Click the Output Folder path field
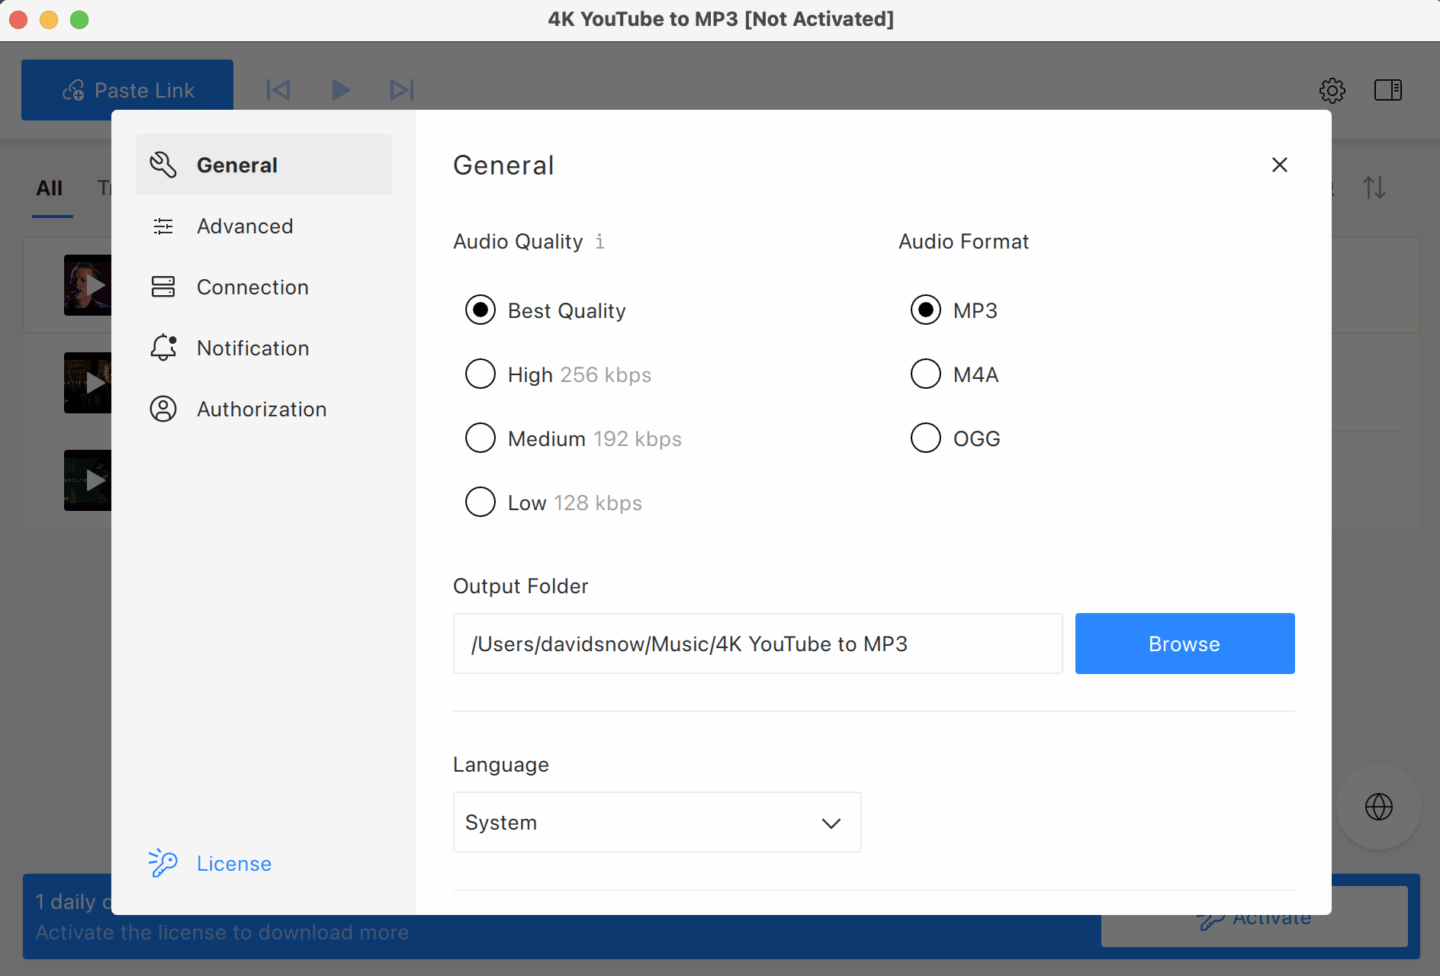This screenshot has height=976, width=1440. point(757,643)
